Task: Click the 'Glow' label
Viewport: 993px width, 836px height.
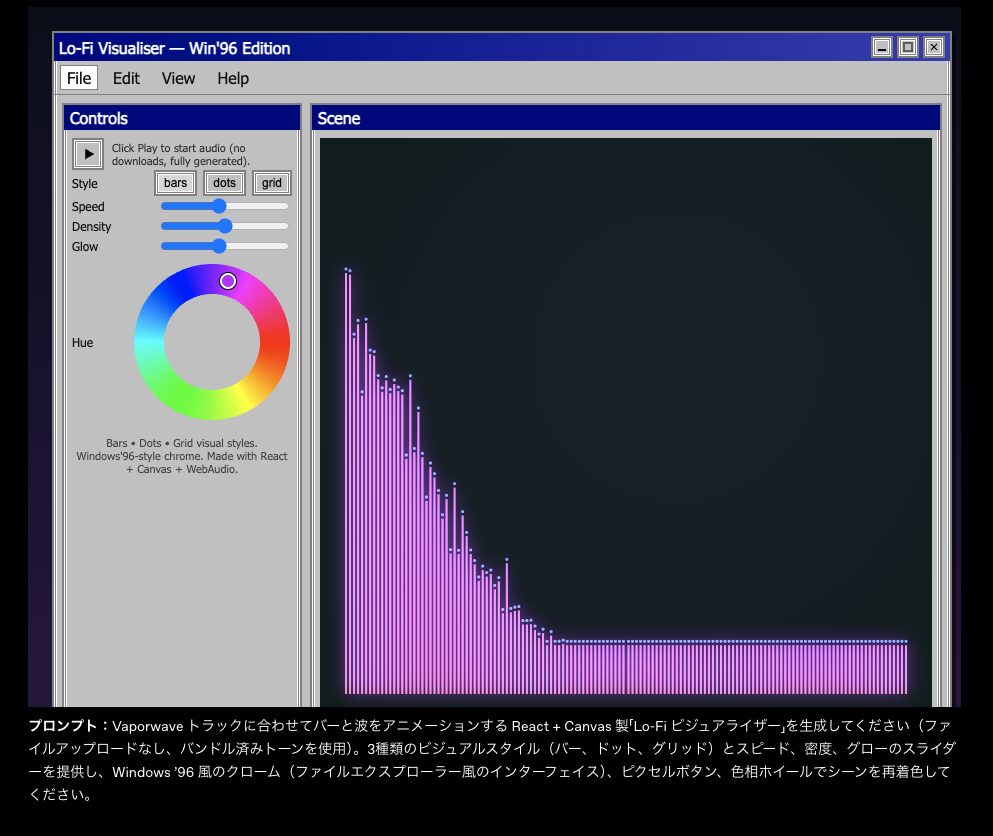Action: click(85, 246)
